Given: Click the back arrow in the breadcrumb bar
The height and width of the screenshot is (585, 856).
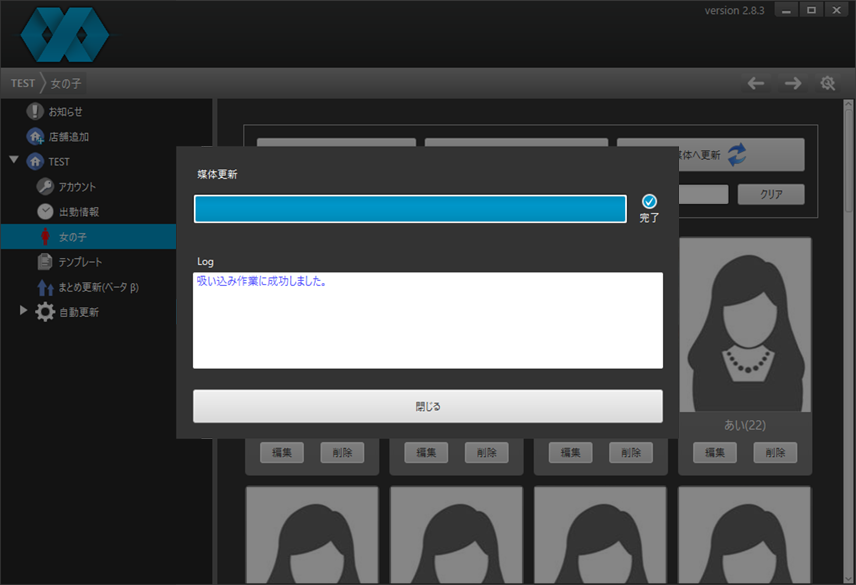Looking at the screenshot, I should [x=756, y=83].
